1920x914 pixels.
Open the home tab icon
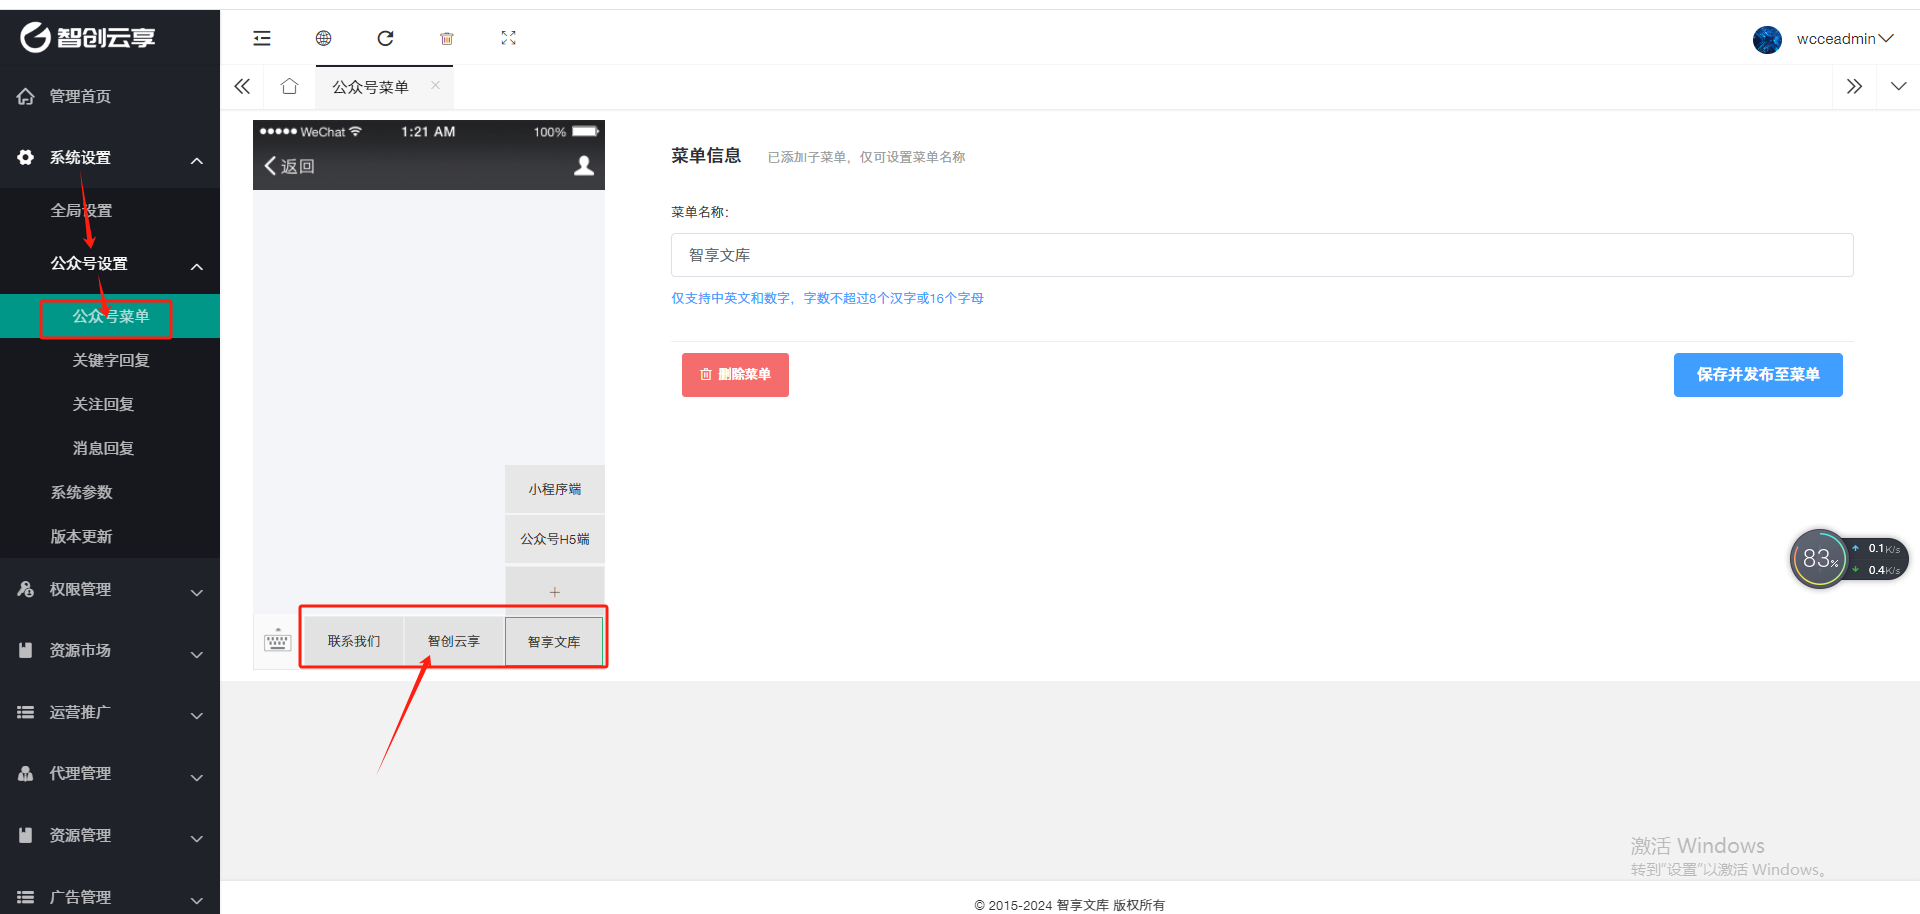coord(290,87)
